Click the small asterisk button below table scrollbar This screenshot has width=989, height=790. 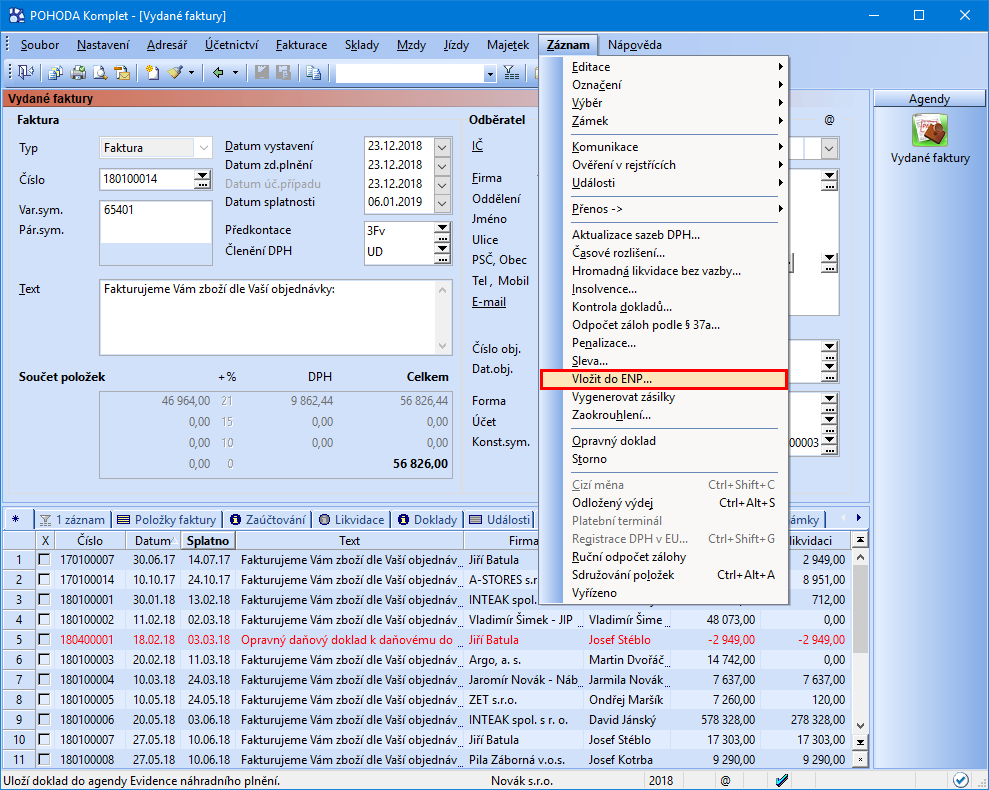[859, 759]
